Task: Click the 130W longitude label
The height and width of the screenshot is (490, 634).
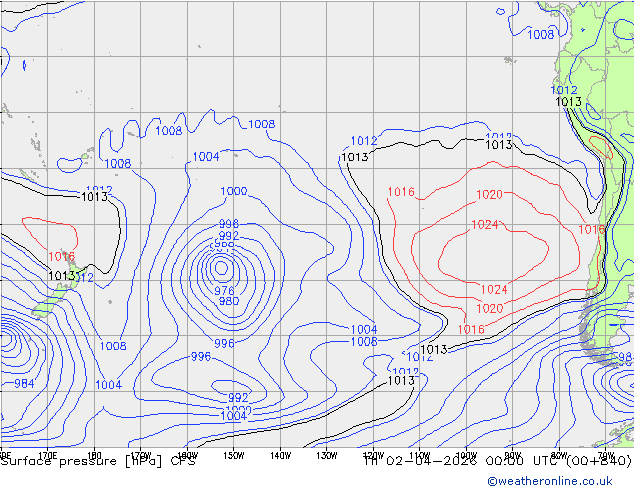Action: click(327, 456)
